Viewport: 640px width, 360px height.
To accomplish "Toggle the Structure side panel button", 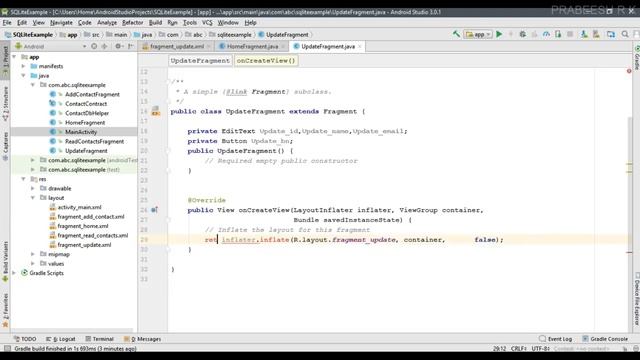I will pyautogui.click(x=5, y=104).
